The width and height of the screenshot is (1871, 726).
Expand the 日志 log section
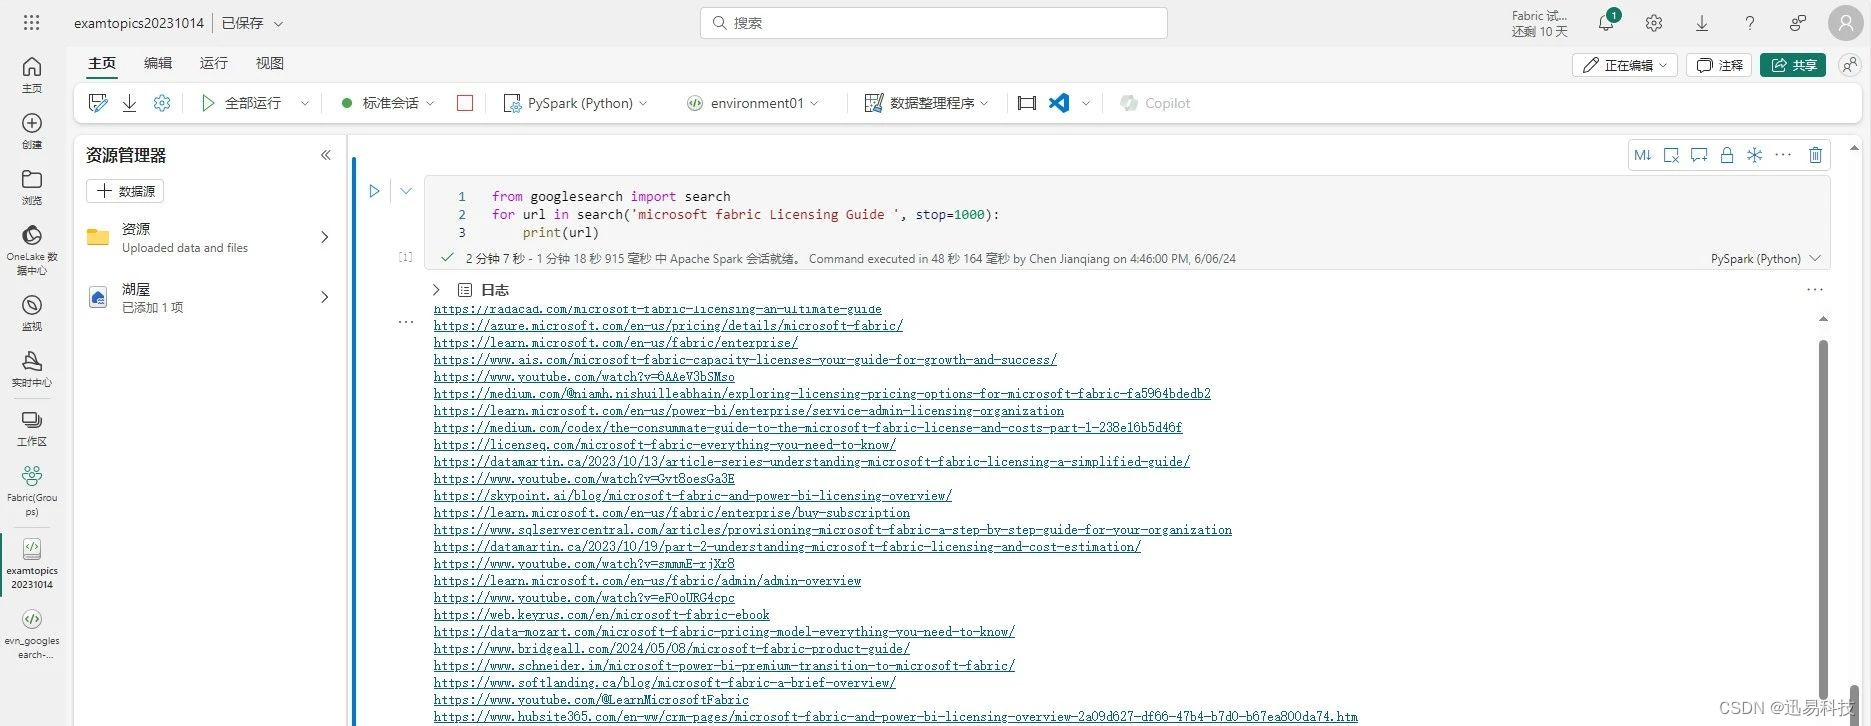(436, 290)
